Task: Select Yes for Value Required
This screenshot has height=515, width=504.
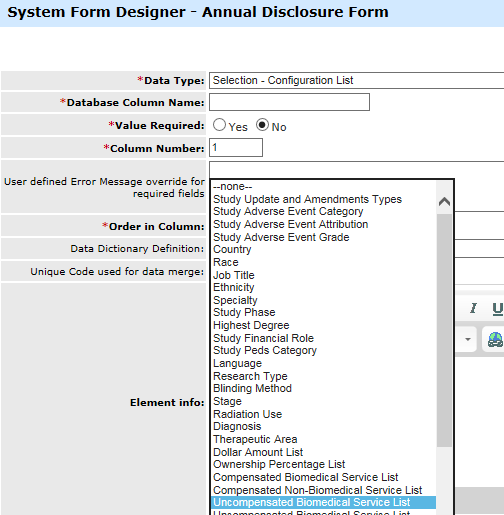Action: [219, 125]
